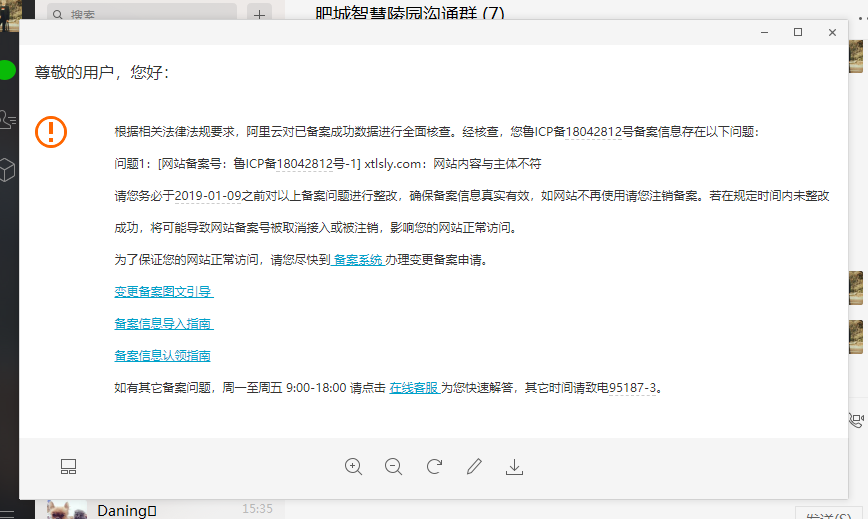Open the 备案信息导入指南 link
868x519 pixels.
163,324
